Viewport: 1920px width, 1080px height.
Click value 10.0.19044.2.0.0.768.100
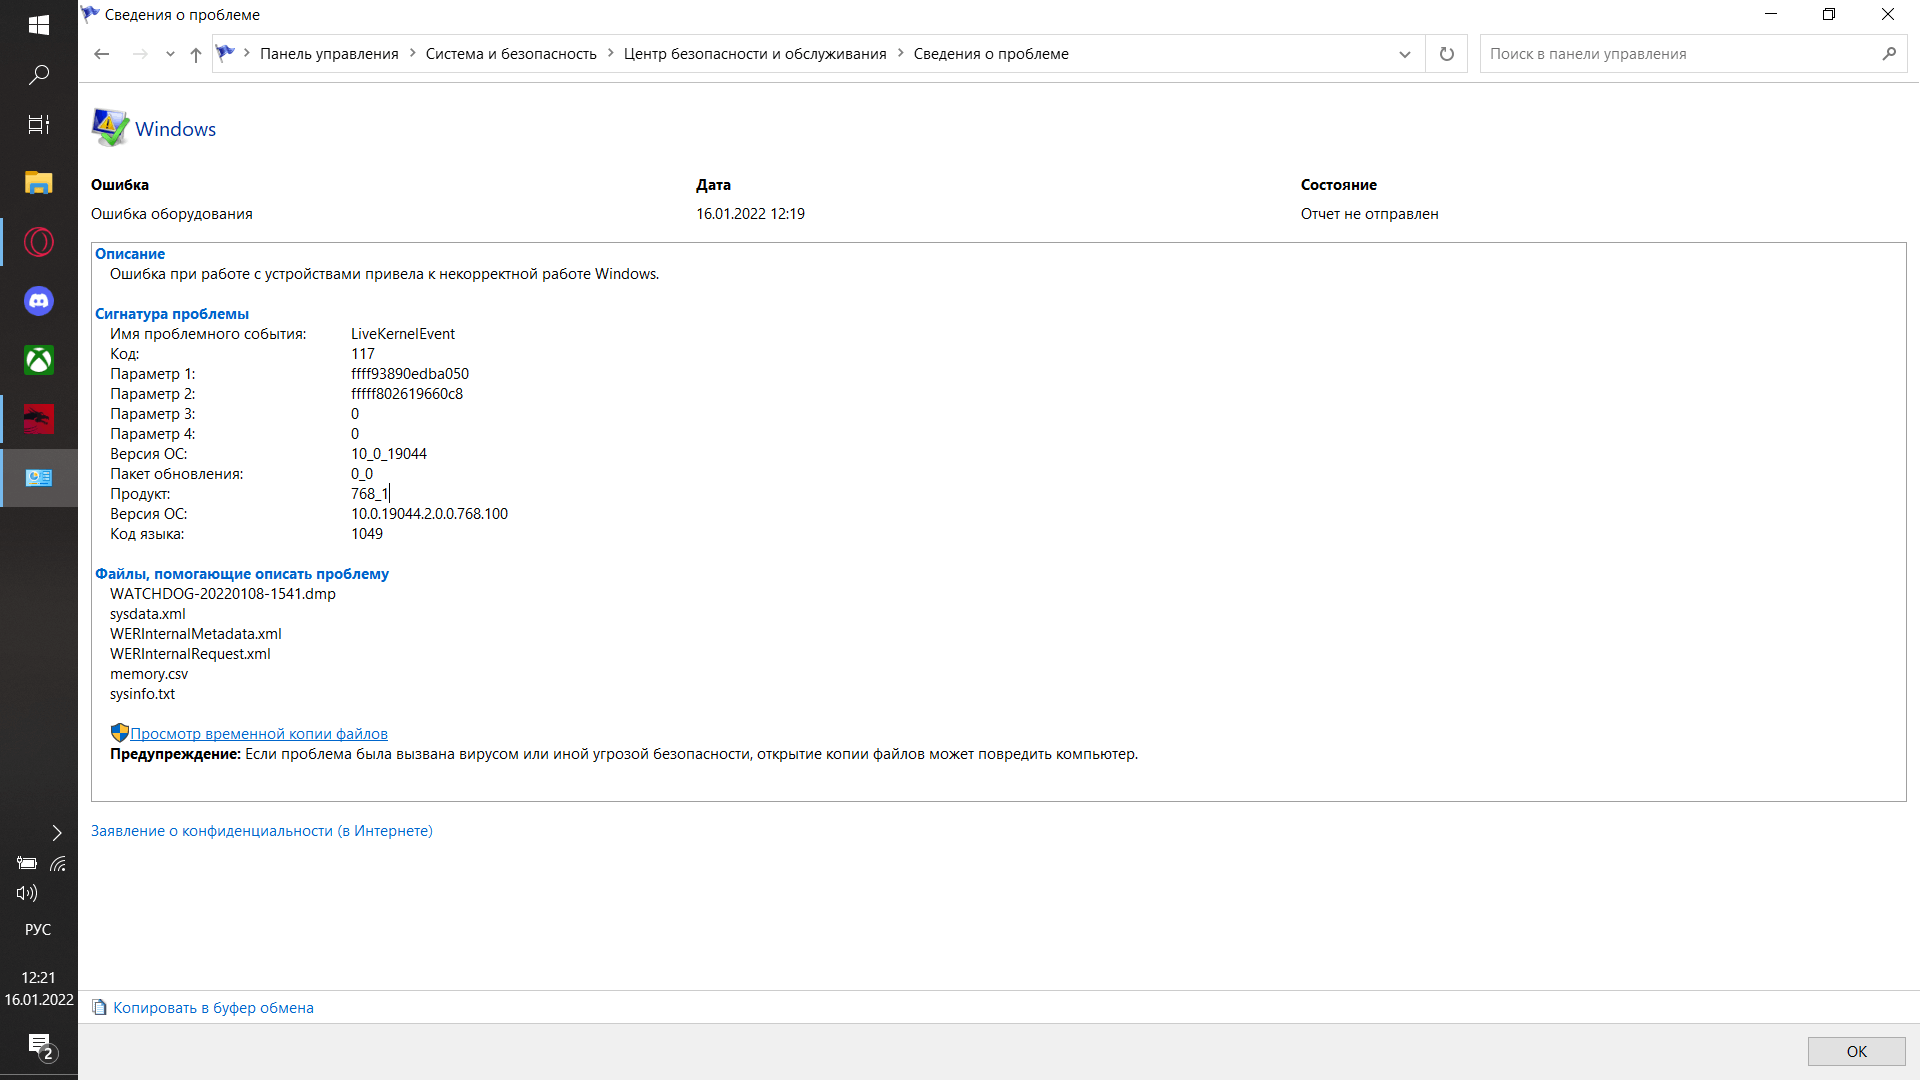click(429, 514)
